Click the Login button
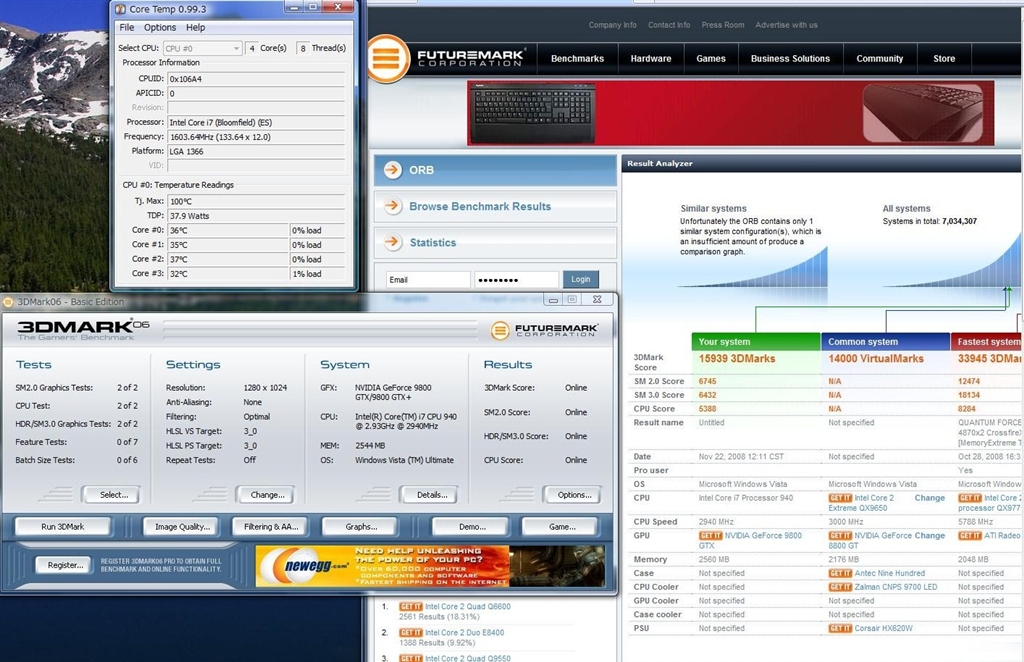The width and height of the screenshot is (1024, 662). [581, 279]
